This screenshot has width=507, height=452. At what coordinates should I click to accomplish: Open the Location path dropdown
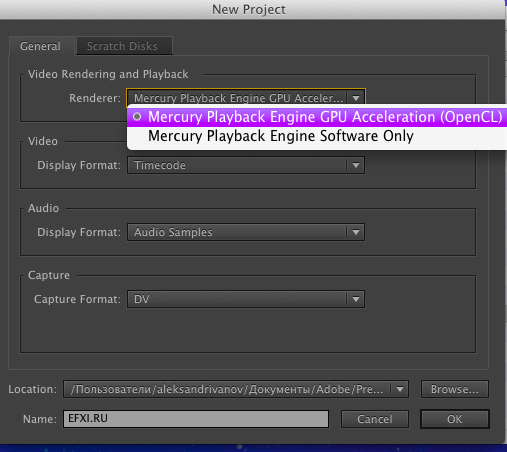pyautogui.click(x=236, y=389)
